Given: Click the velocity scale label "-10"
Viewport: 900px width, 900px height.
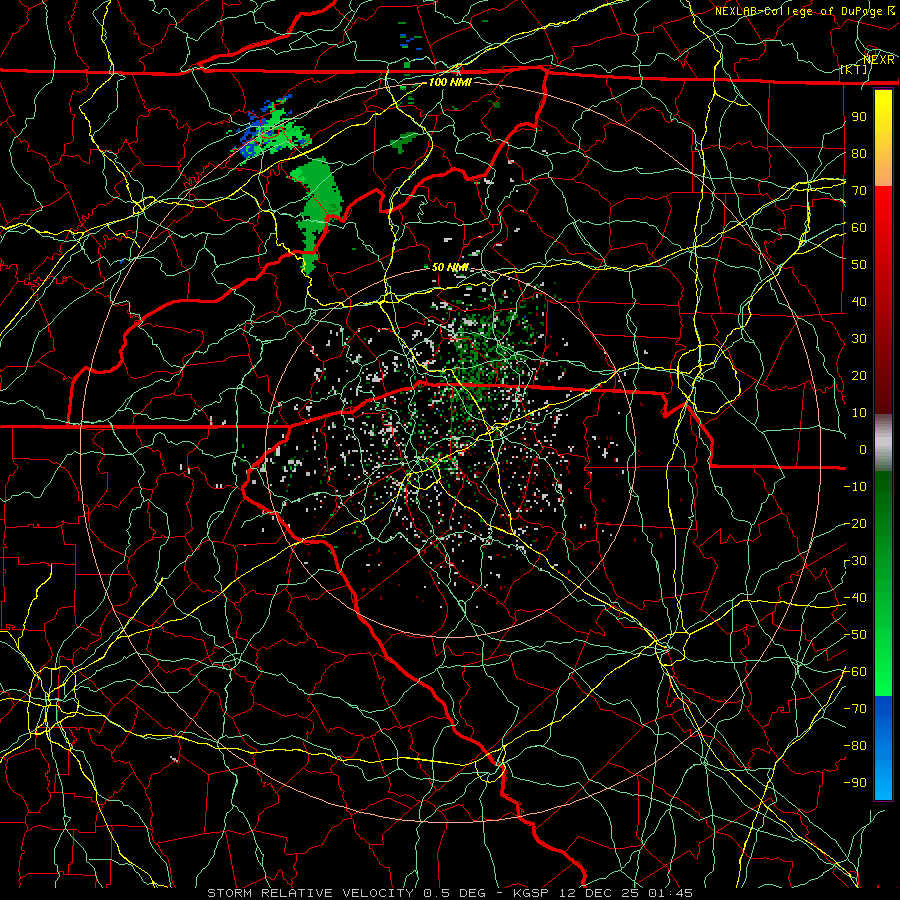Looking at the screenshot, I should [855, 487].
